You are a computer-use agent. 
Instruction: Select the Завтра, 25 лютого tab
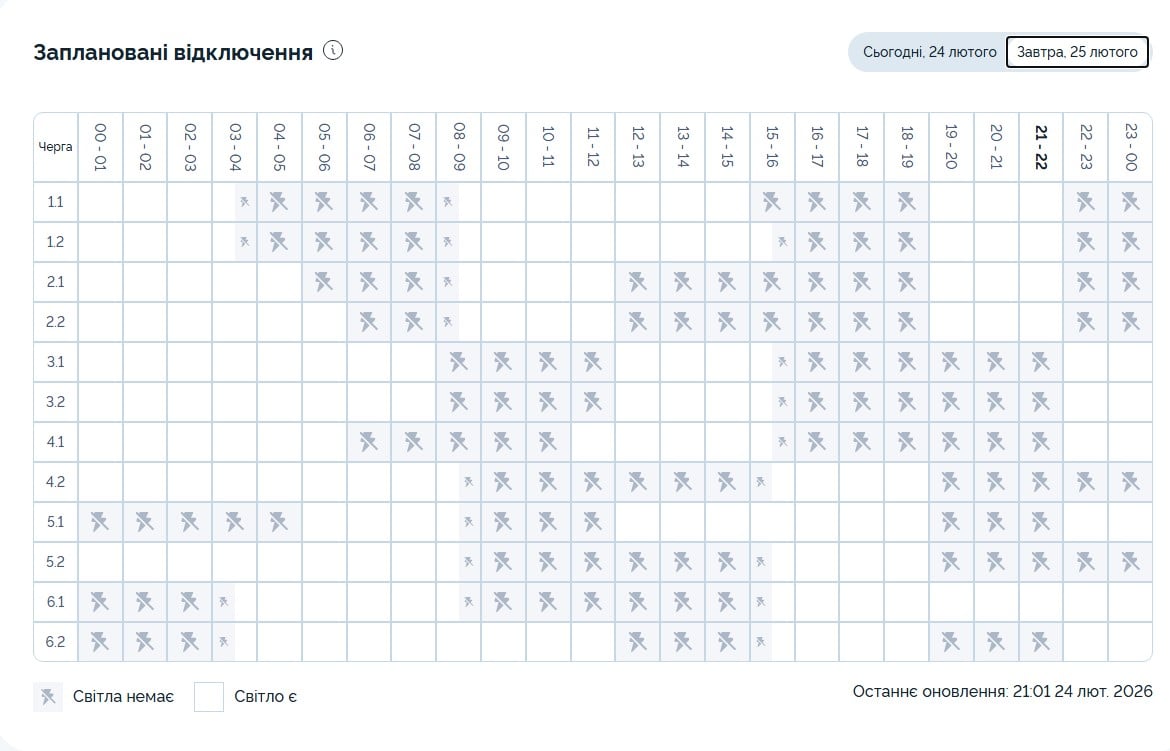coord(1076,52)
